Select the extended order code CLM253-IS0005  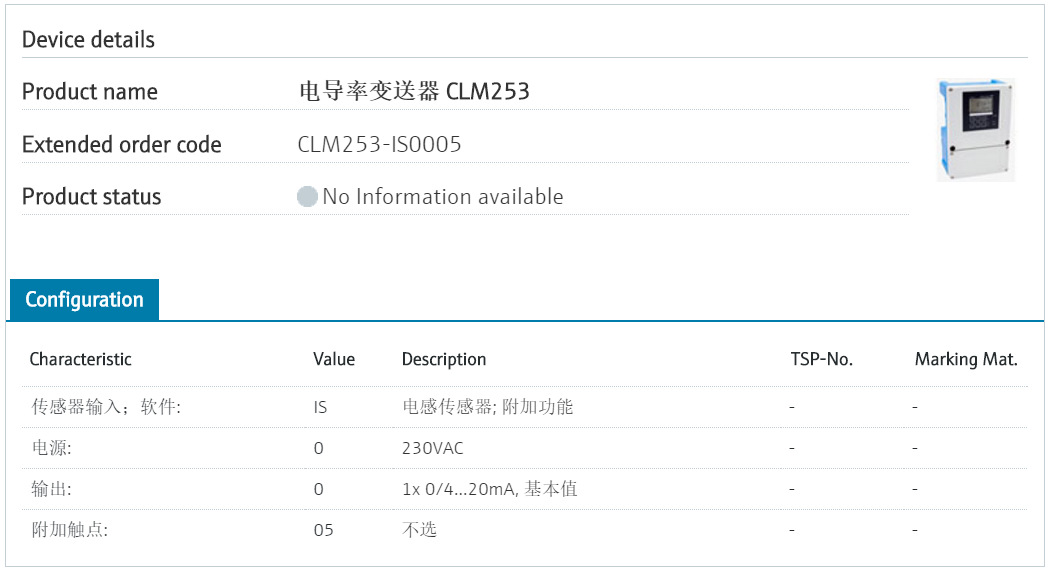click(x=379, y=145)
